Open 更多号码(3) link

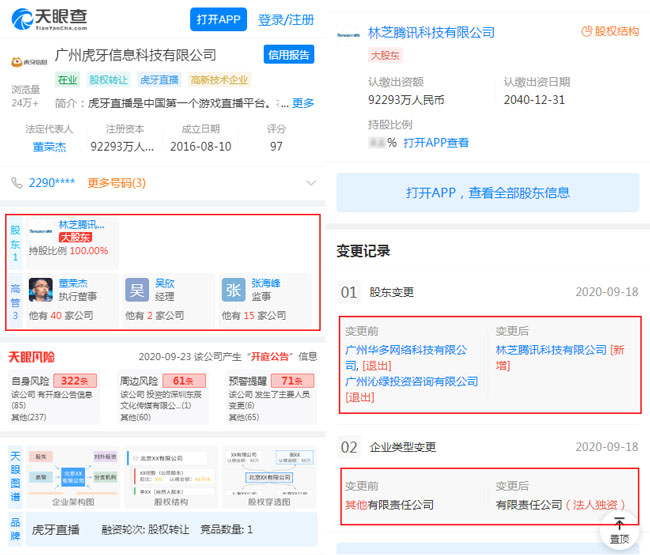pos(116,183)
